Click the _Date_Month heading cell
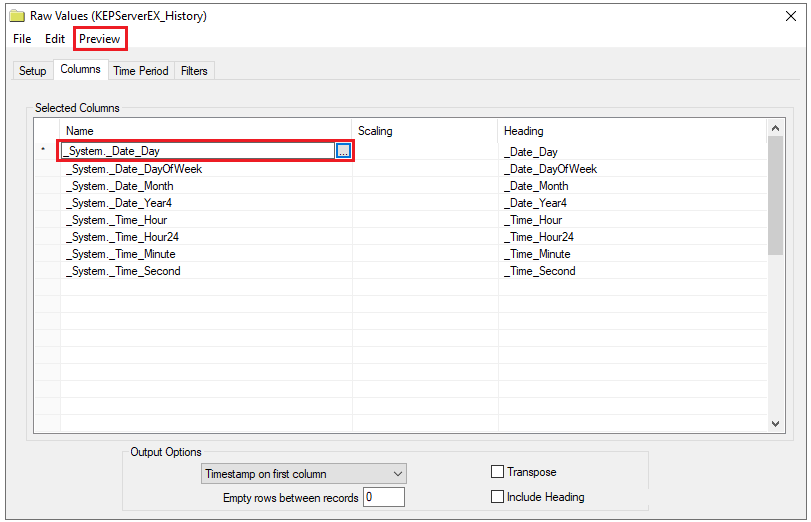Viewport: 811px width, 522px height. [633, 186]
